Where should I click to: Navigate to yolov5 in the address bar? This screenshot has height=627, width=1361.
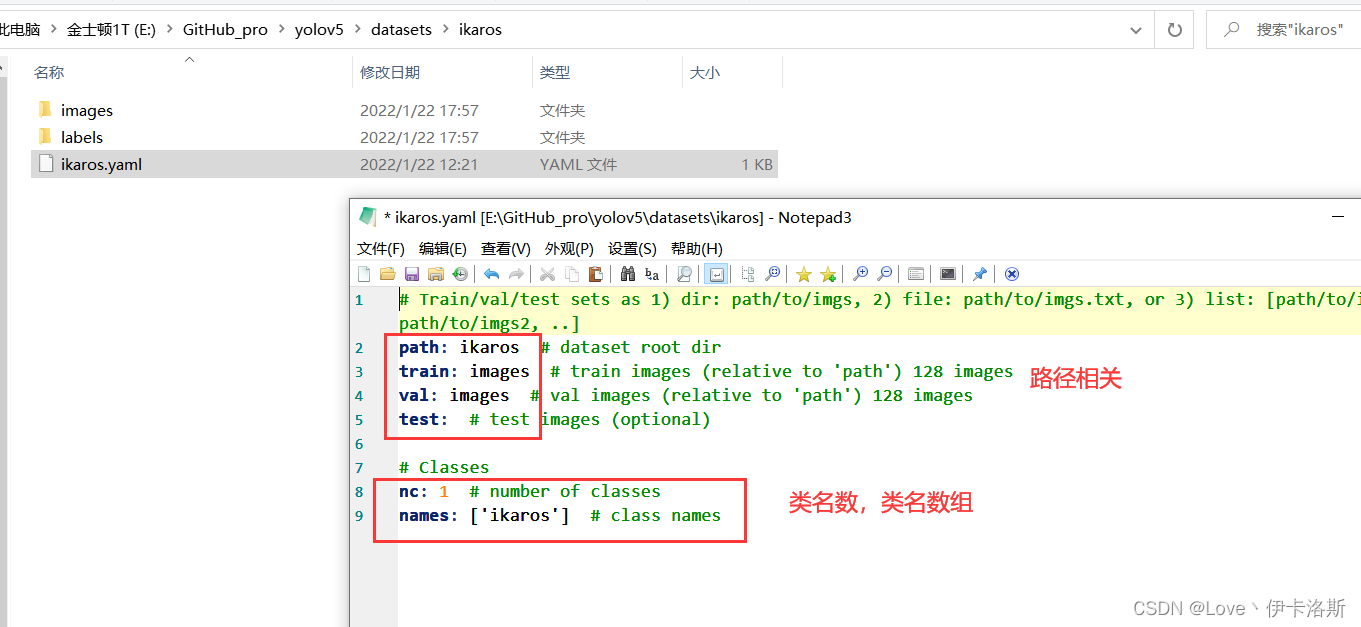(x=319, y=30)
